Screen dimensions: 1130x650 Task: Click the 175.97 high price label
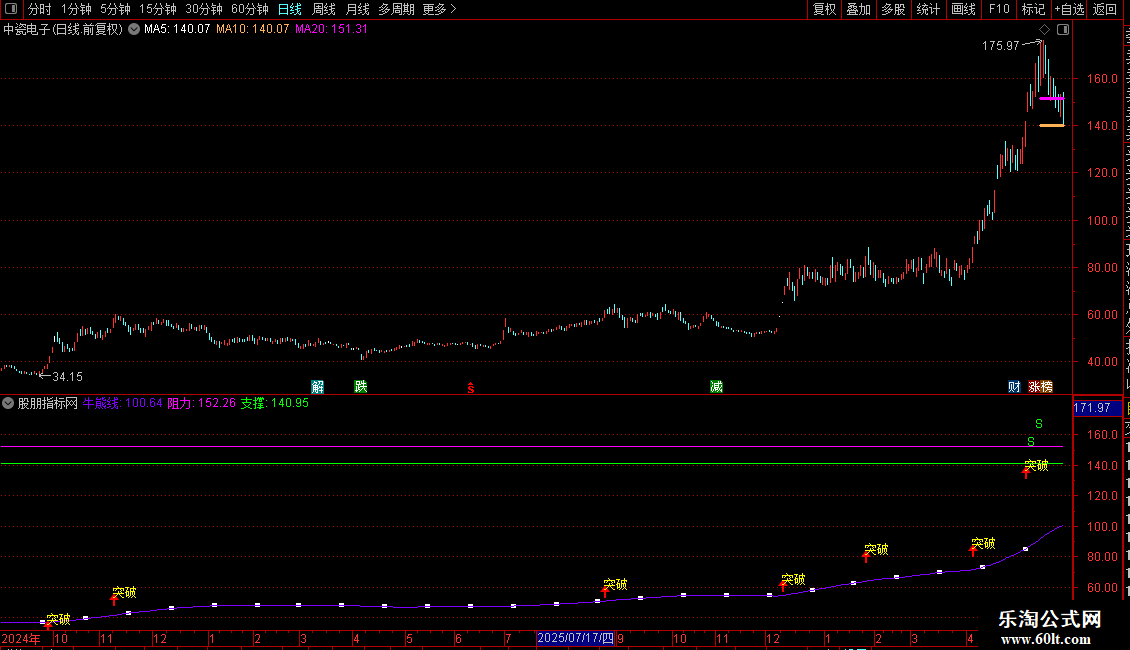pos(1000,46)
